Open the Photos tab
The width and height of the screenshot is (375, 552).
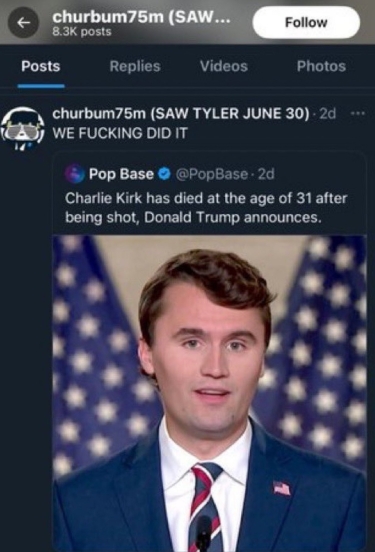click(321, 66)
